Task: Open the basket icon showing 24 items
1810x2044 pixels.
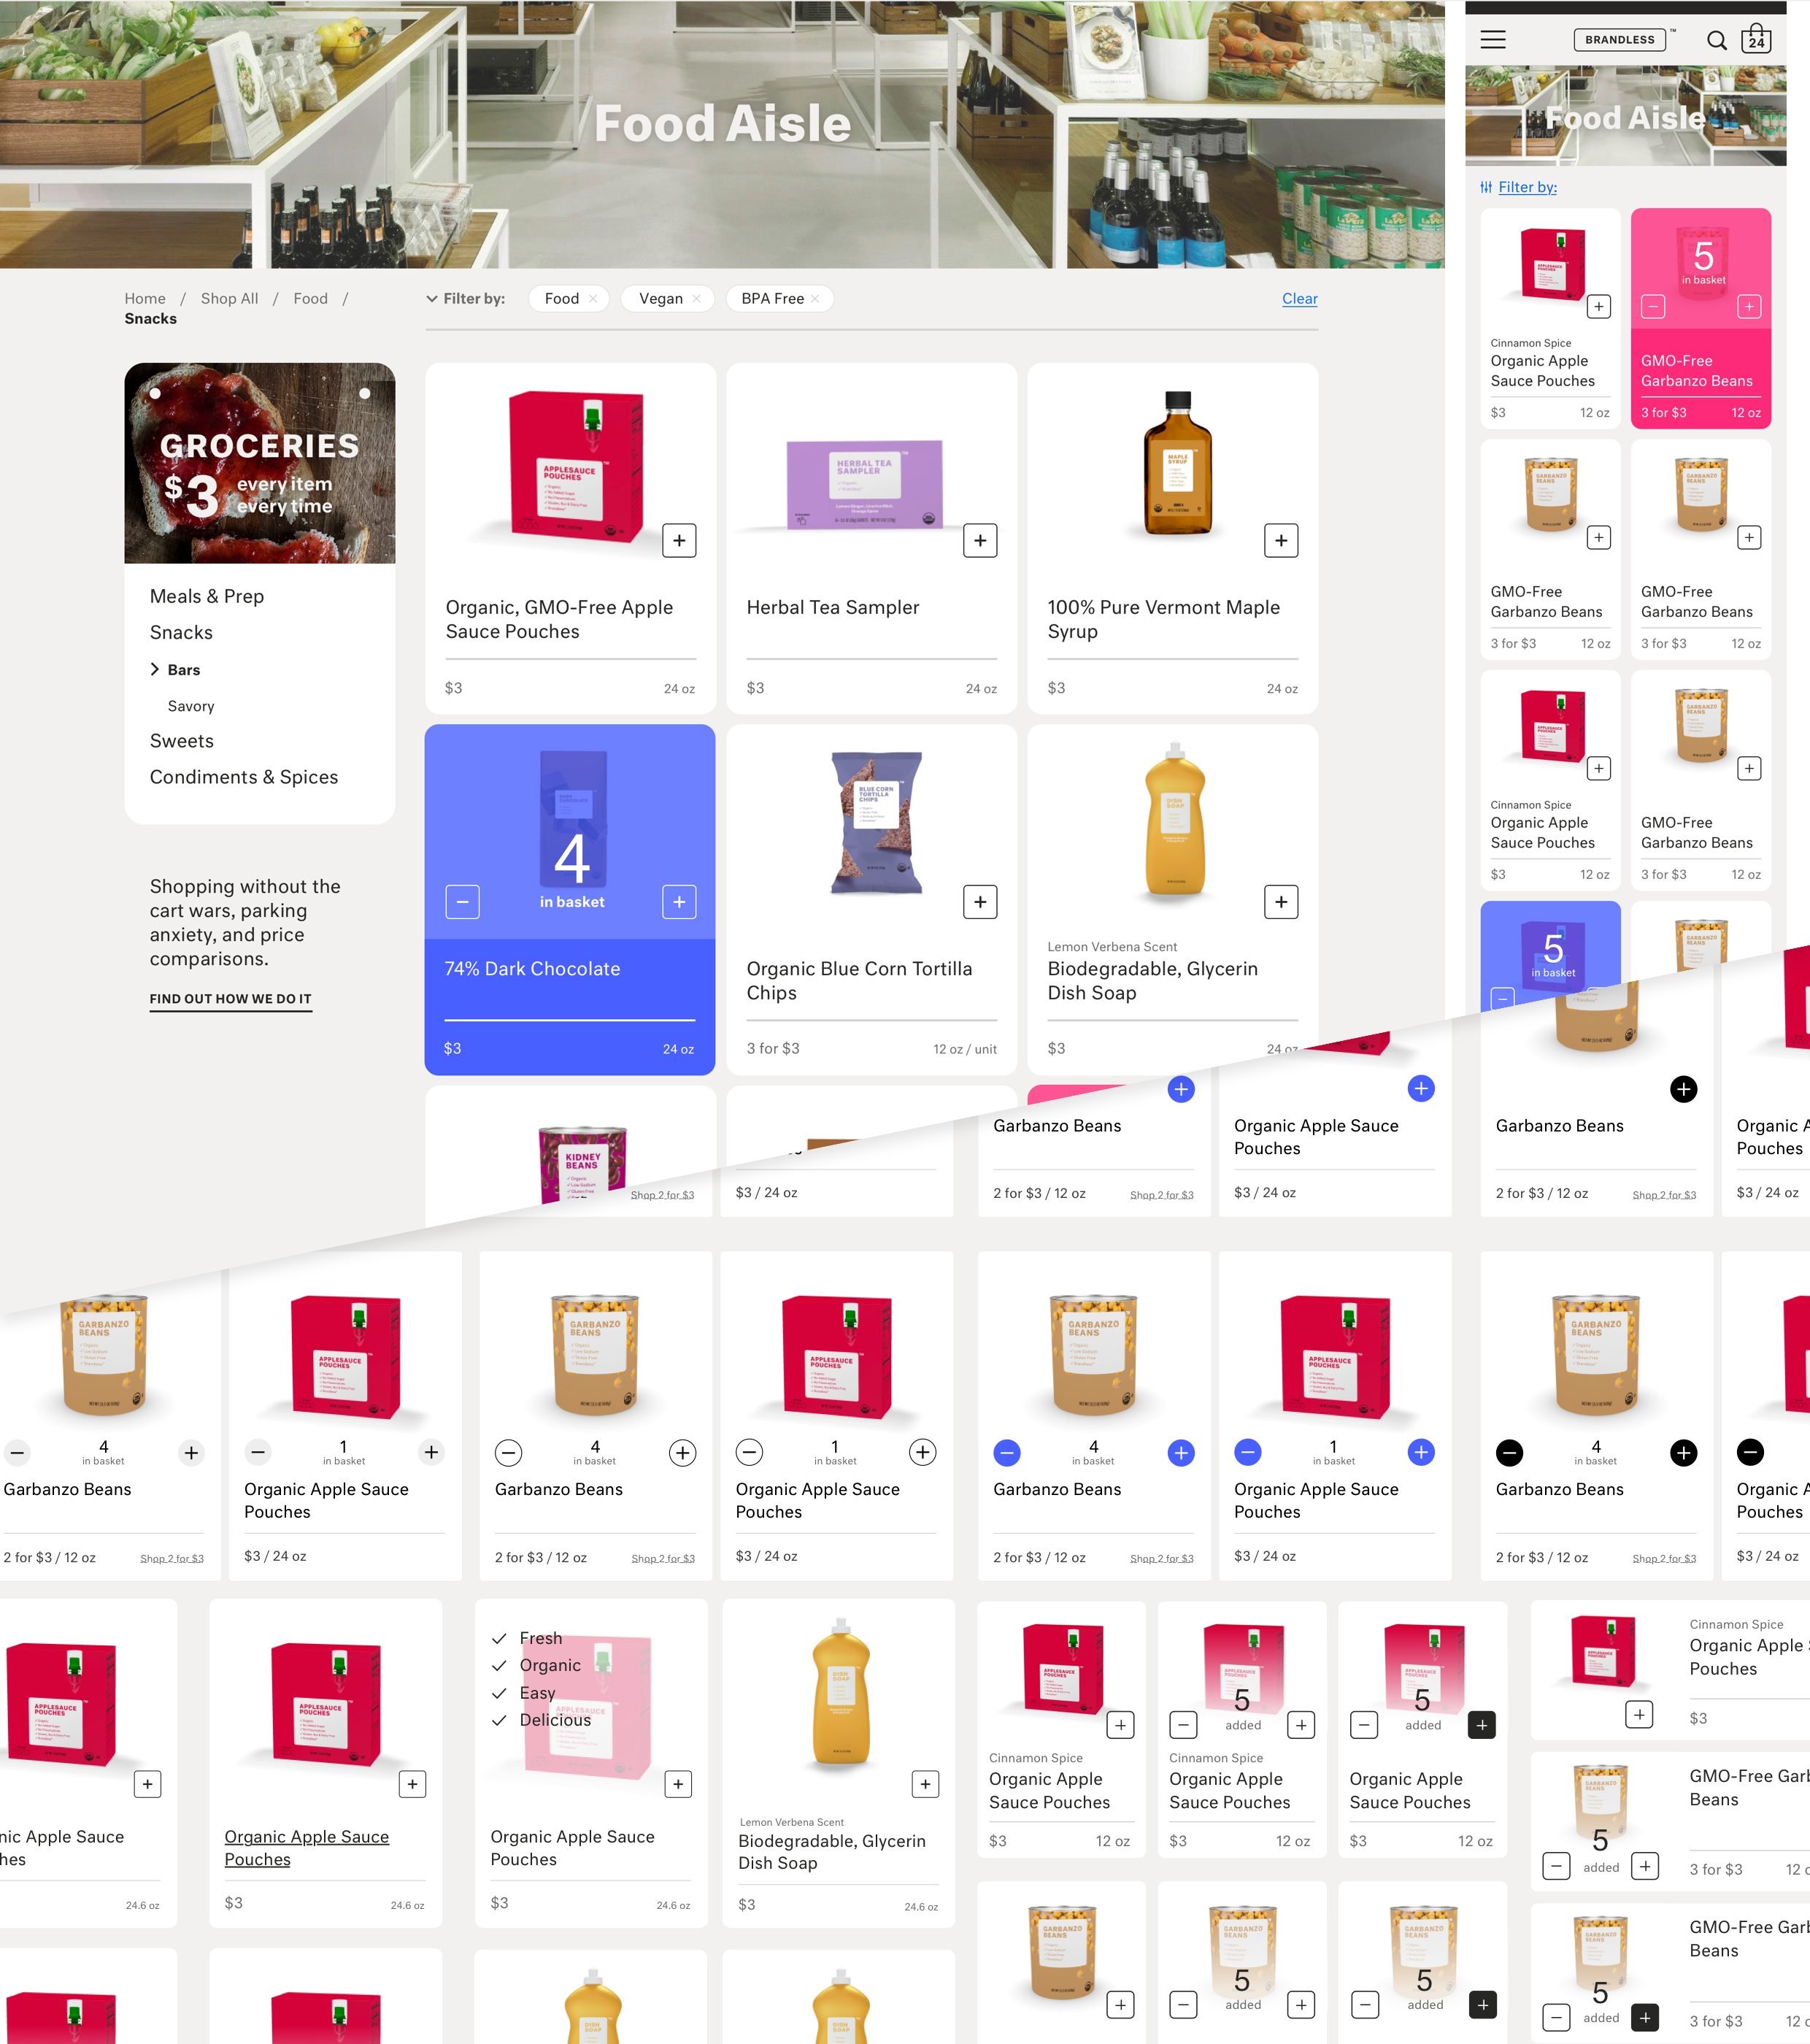Action: tap(1756, 39)
